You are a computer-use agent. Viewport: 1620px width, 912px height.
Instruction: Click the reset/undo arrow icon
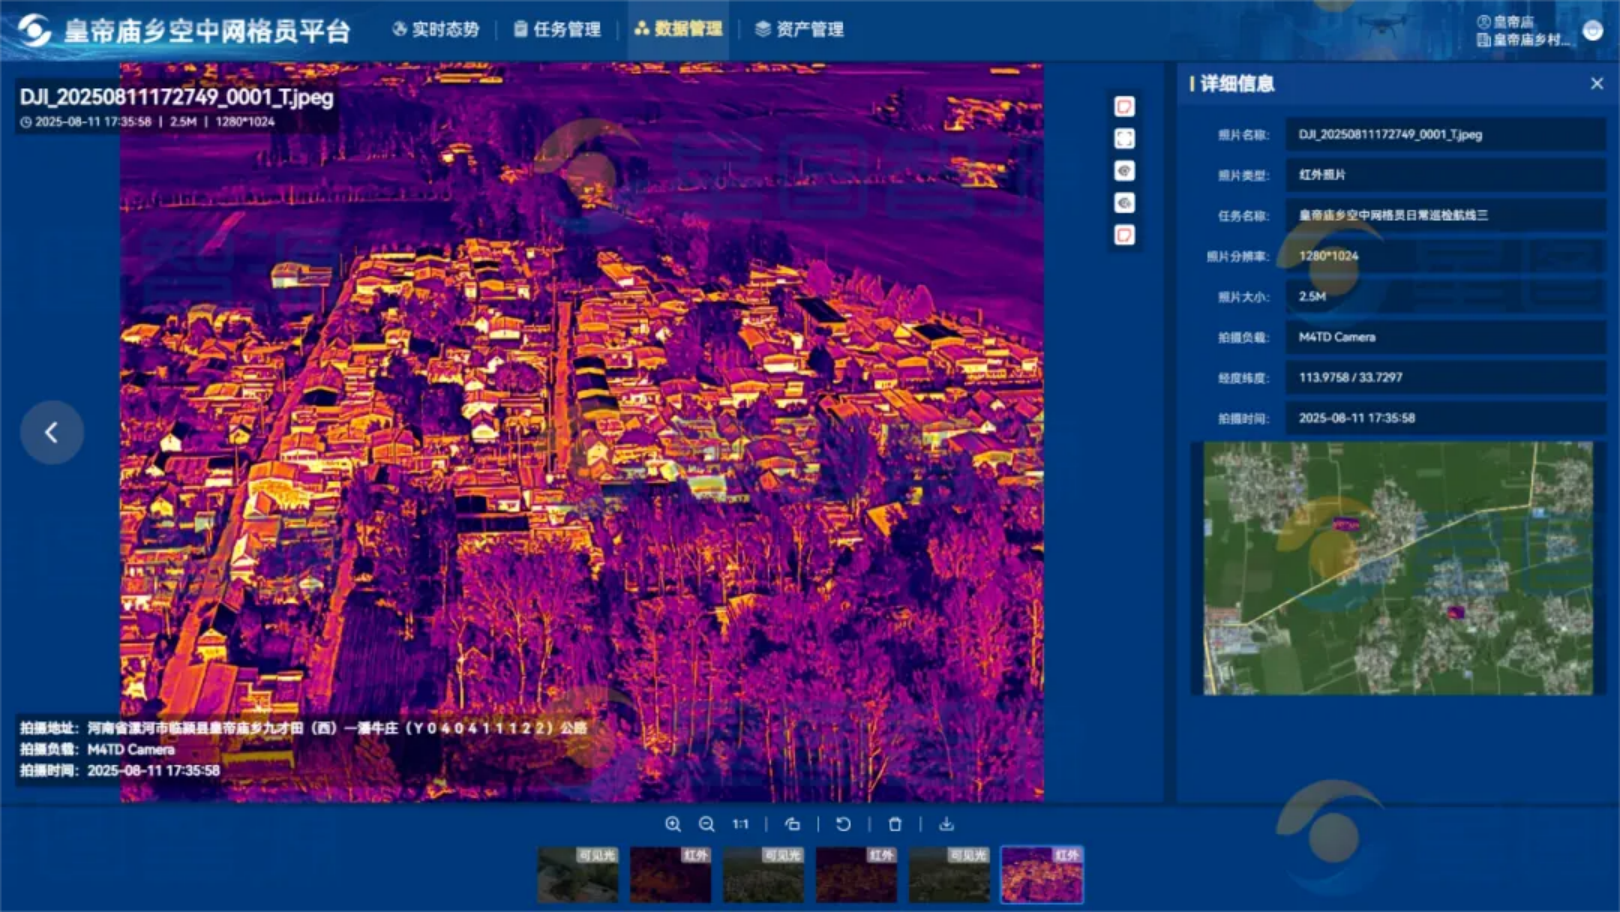click(843, 824)
